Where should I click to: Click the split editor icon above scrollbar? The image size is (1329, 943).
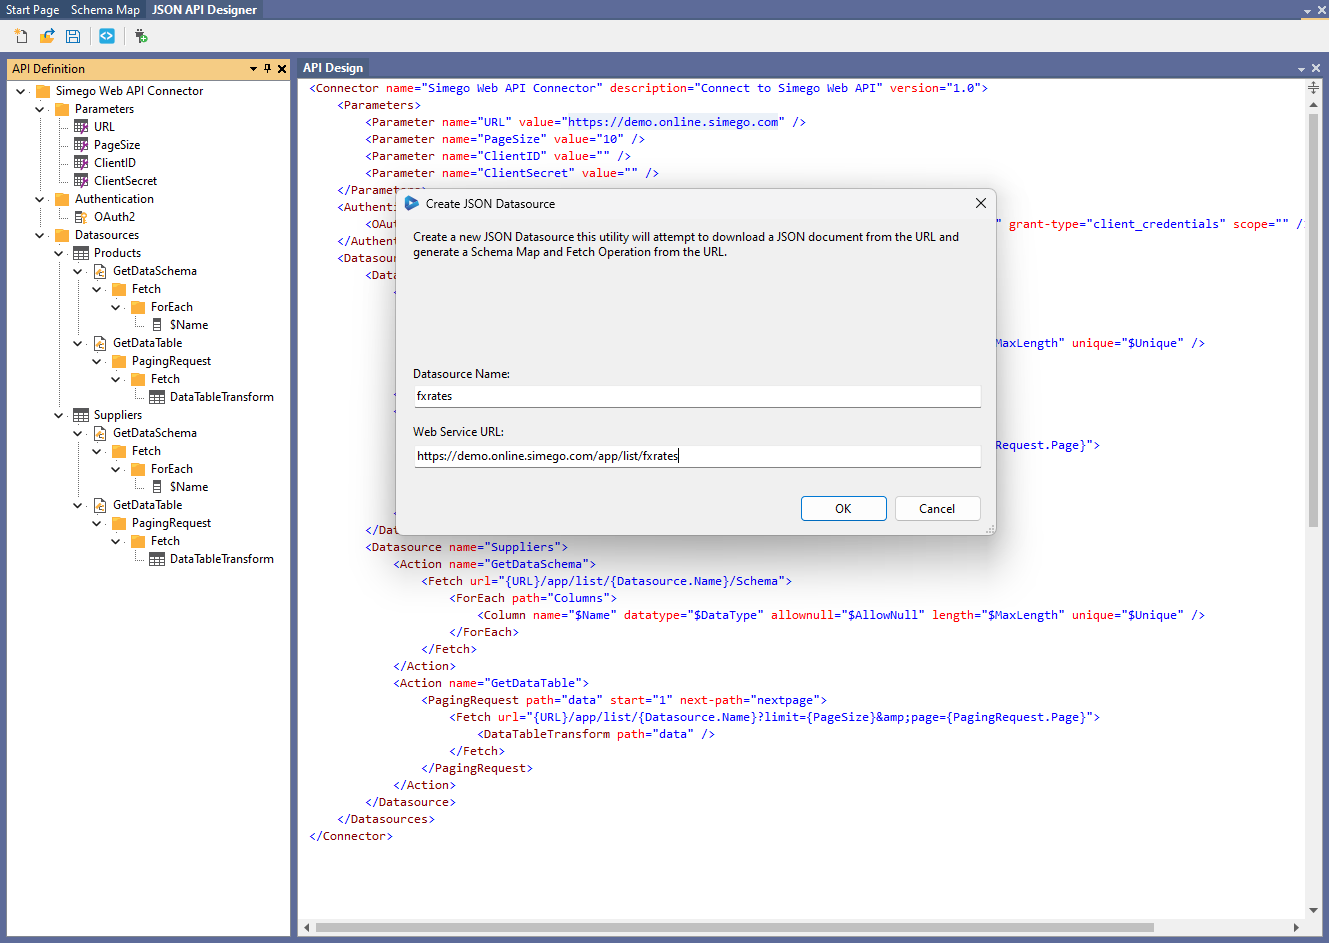1313,88
